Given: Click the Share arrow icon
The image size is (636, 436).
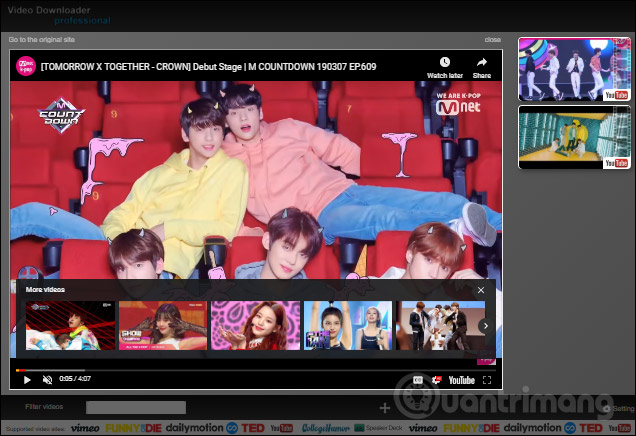Looking at the screenshot, I should (x=481, y=62).
